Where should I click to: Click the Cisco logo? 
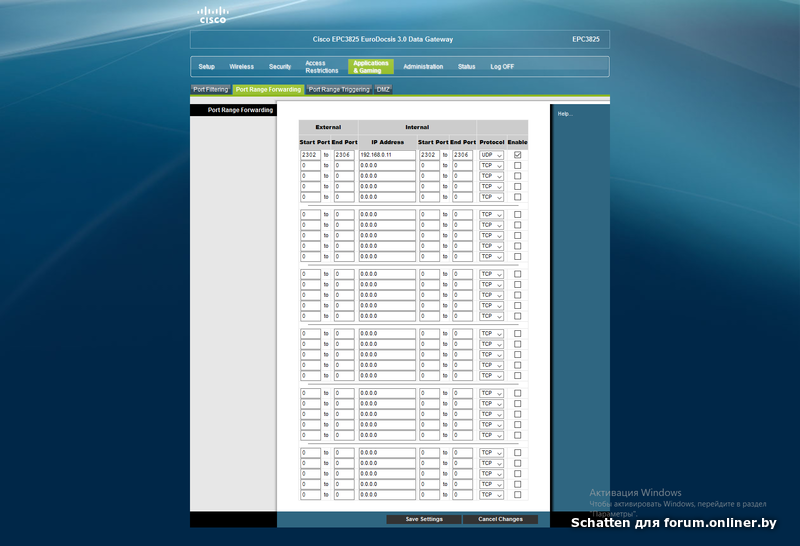(211, 15)
